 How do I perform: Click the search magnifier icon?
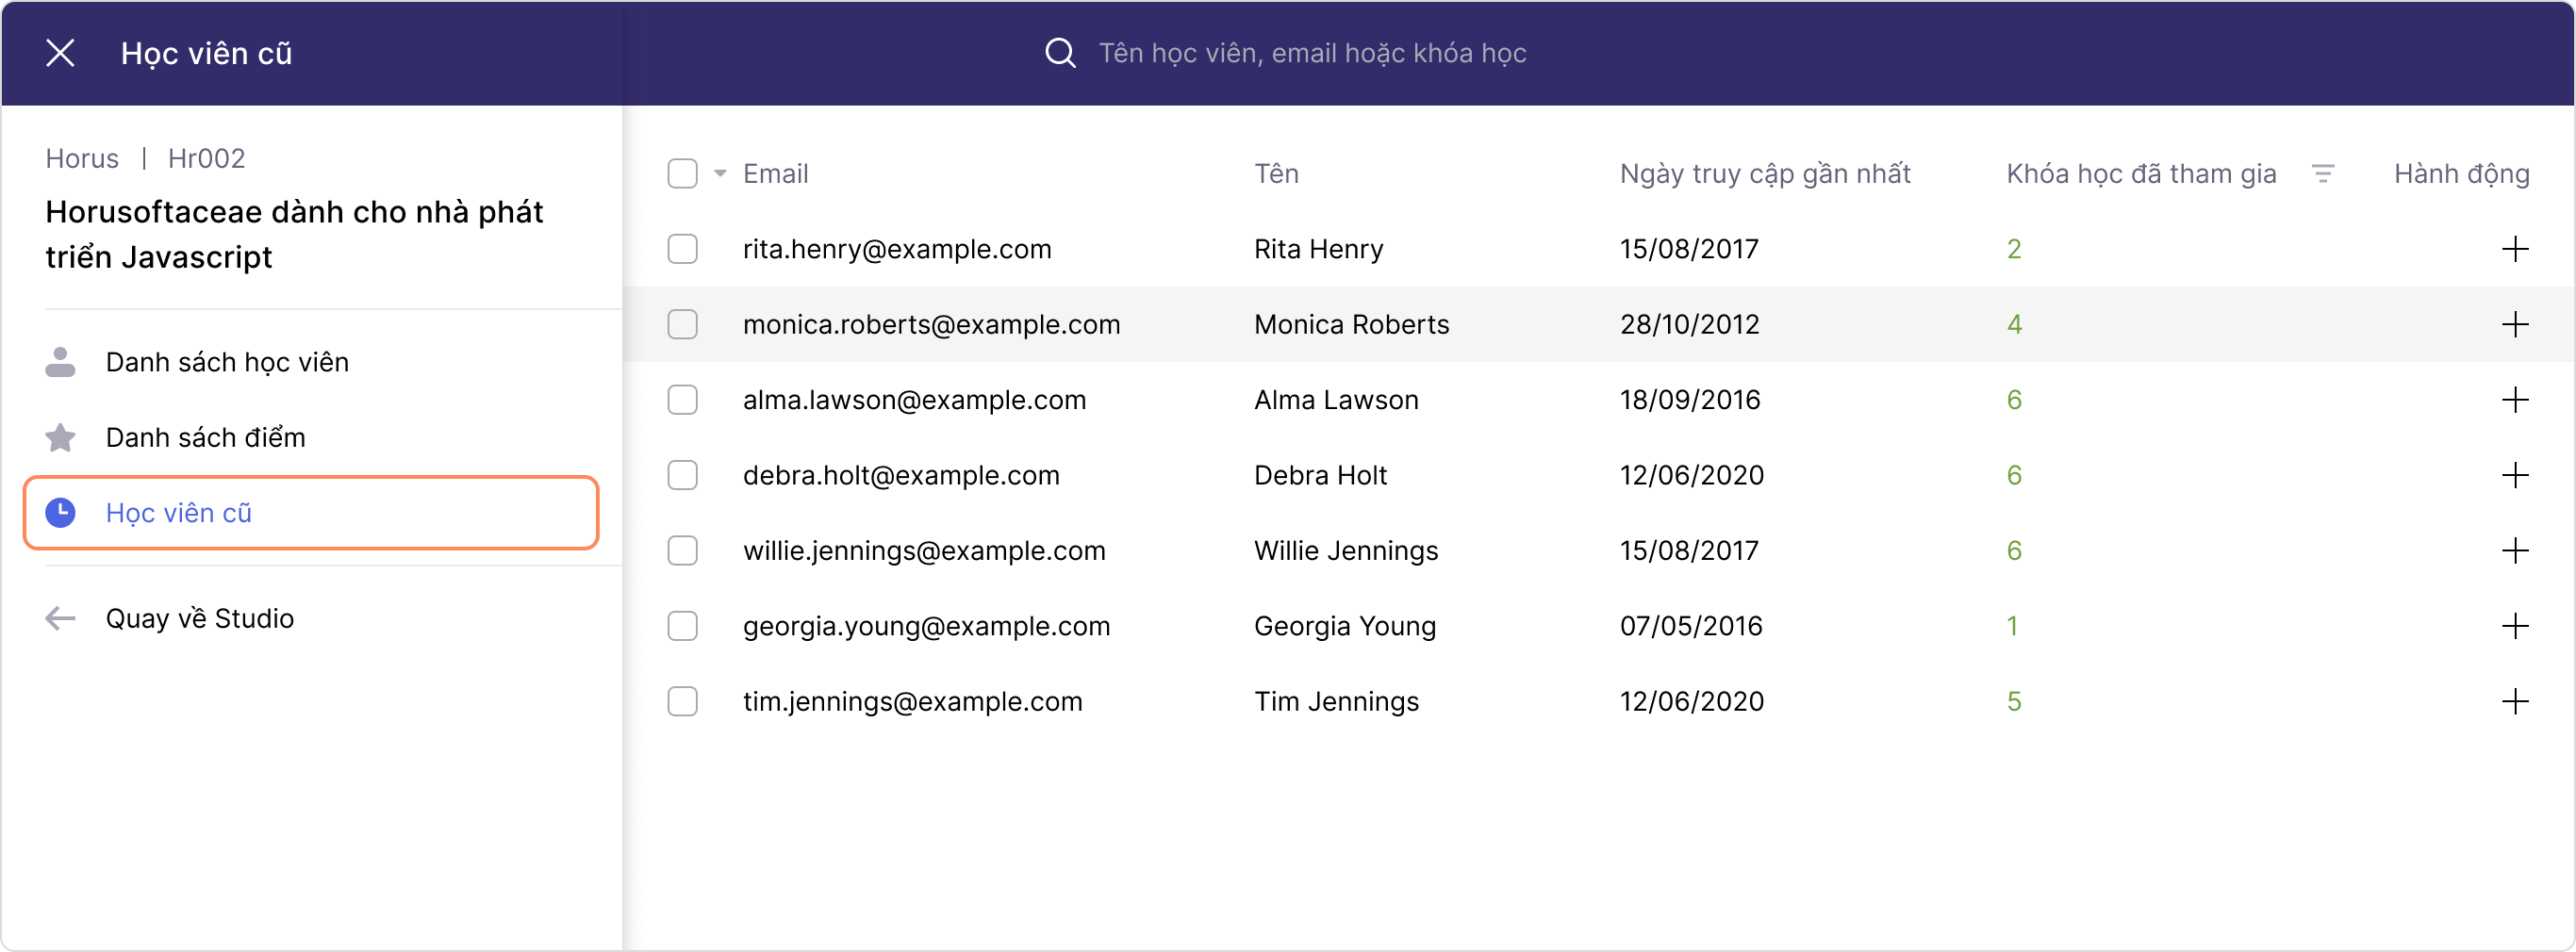pos(1060,53)
